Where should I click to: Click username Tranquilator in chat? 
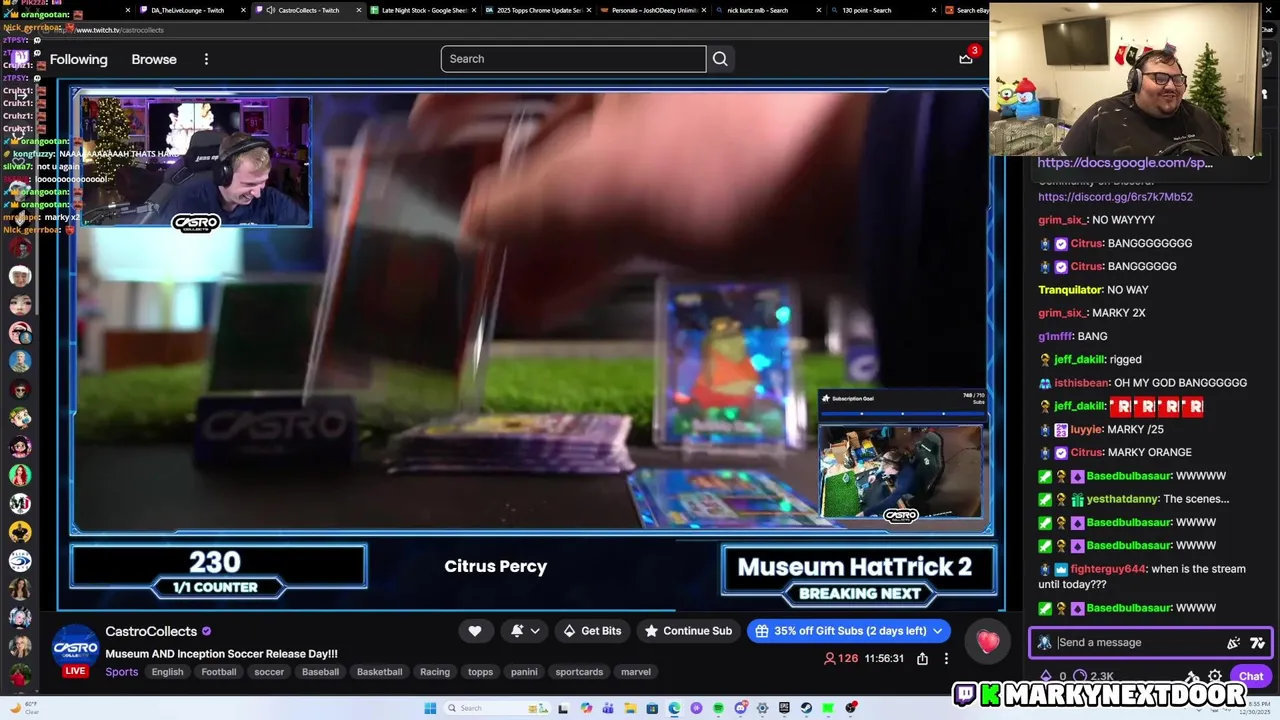(x=1070, y=290)
